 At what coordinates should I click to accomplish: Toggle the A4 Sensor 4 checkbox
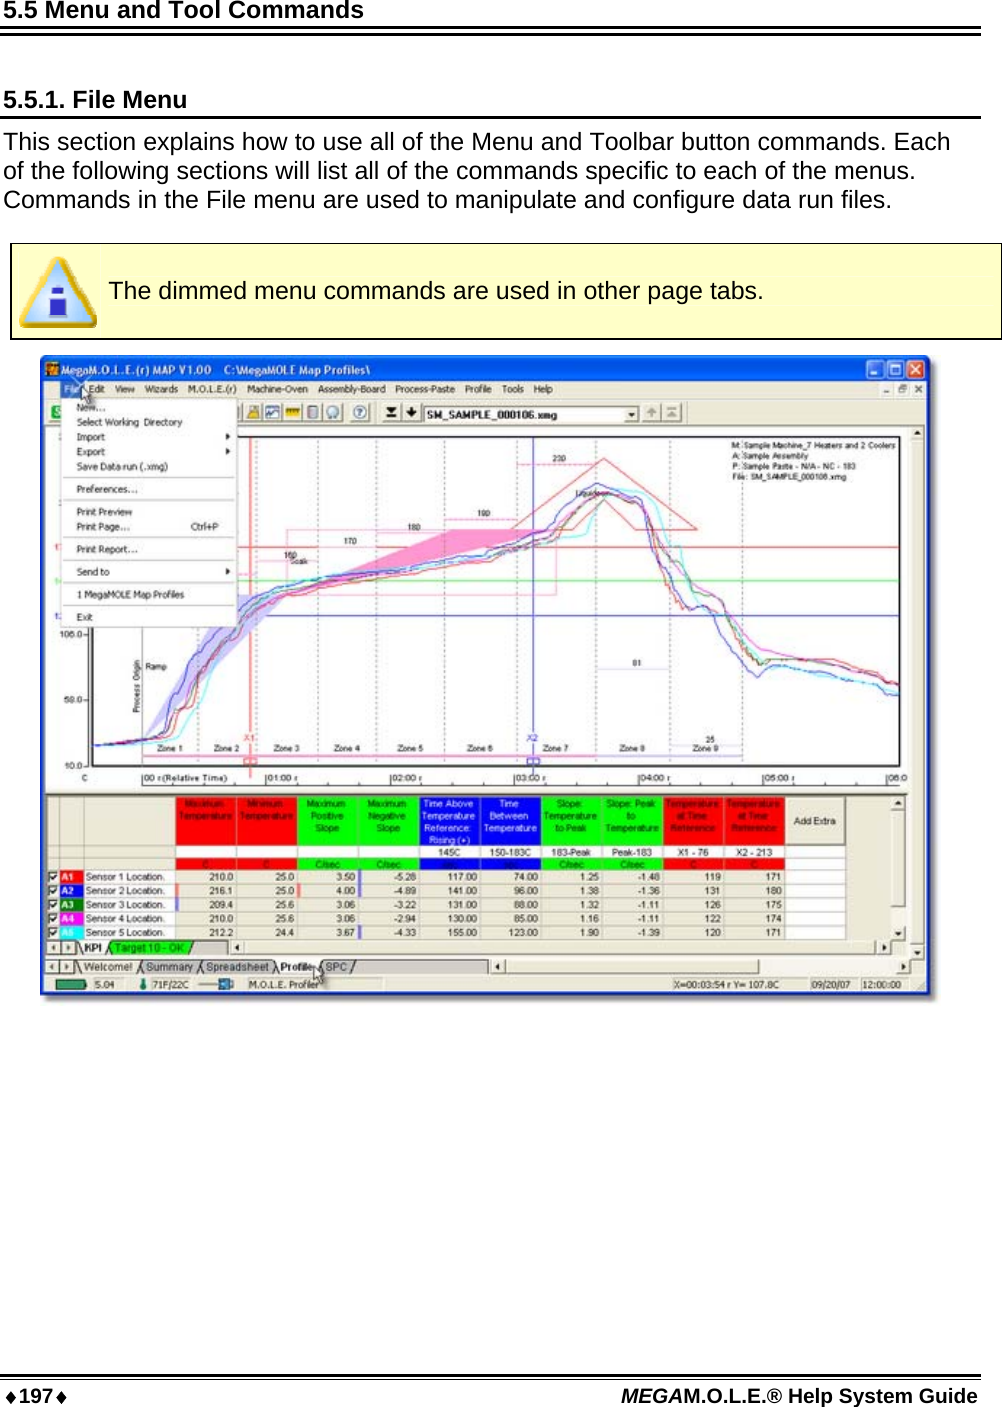pyautogui.click(x=53, y=918)
